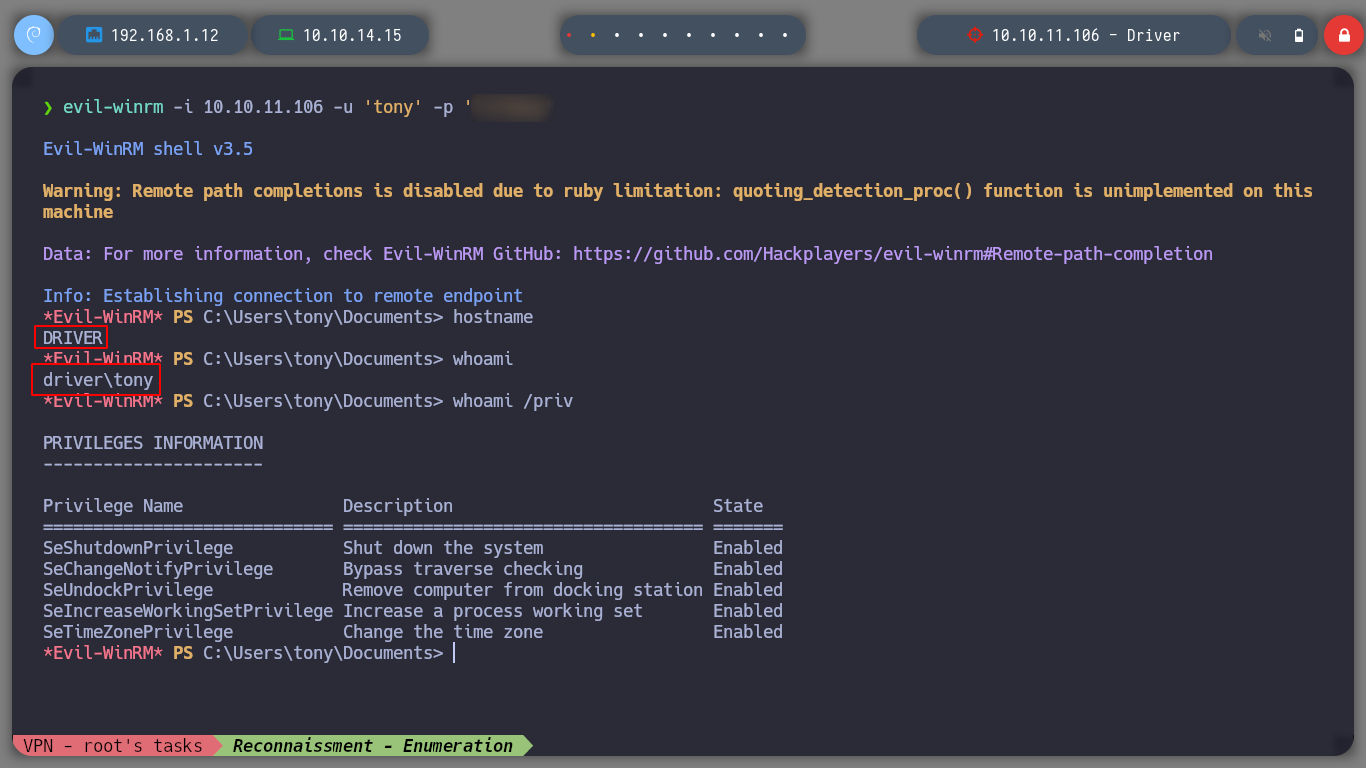Click the "SeChangeNotifyPrivilege" row name
This screenshot has height=768, width=1366.
pos(158,569)
